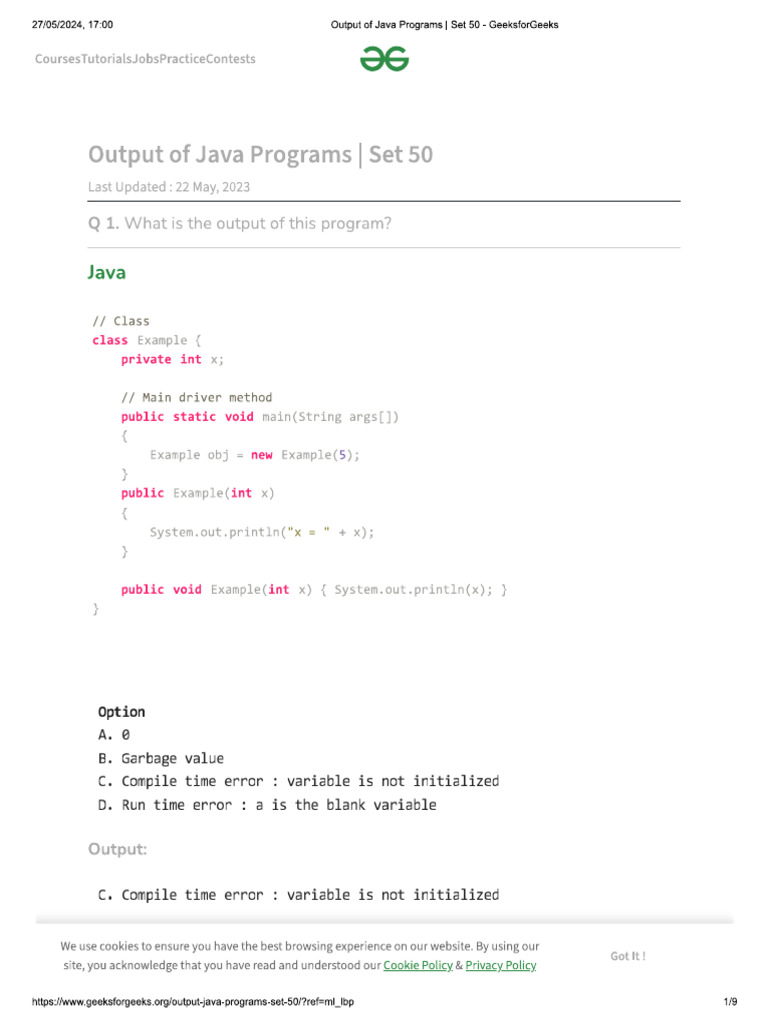Screen dimensions: 768x1024
Task: Click the Q 1 question text
Action: [x=240, y=223]
